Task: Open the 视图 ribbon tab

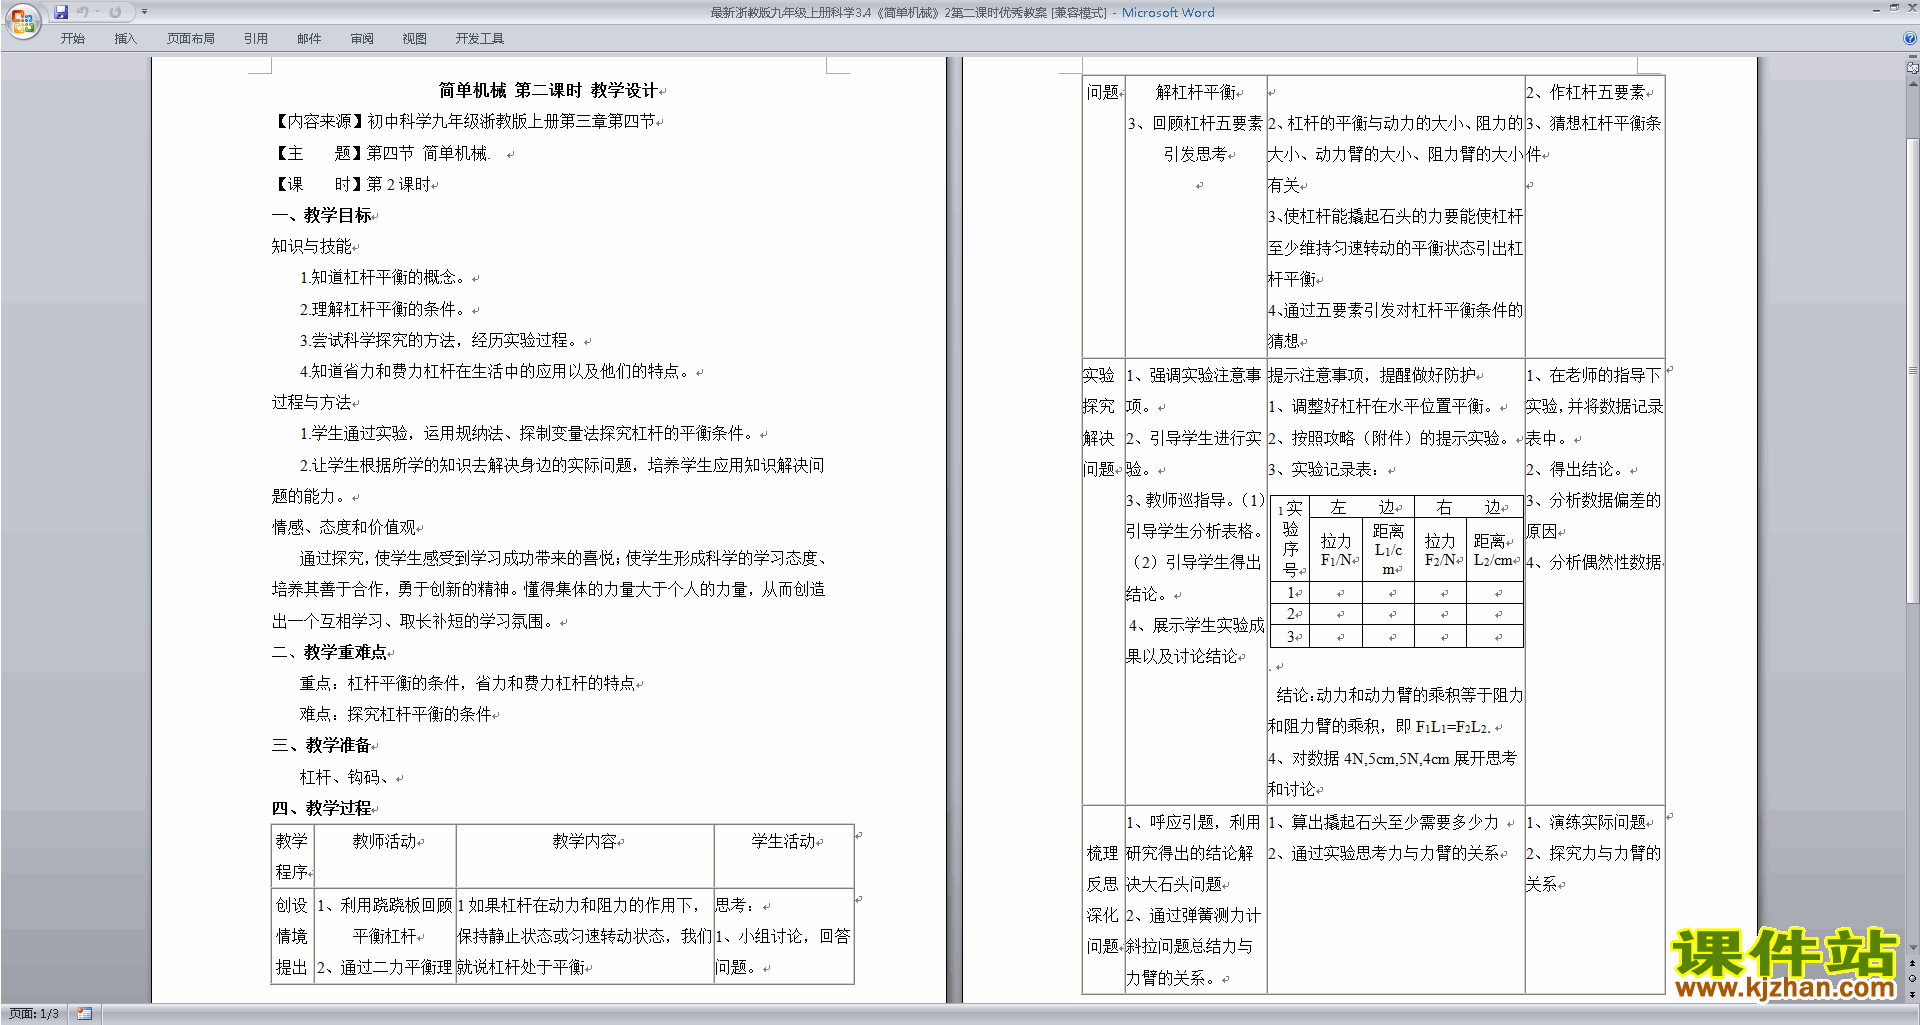Action: (x=415, y=39)
